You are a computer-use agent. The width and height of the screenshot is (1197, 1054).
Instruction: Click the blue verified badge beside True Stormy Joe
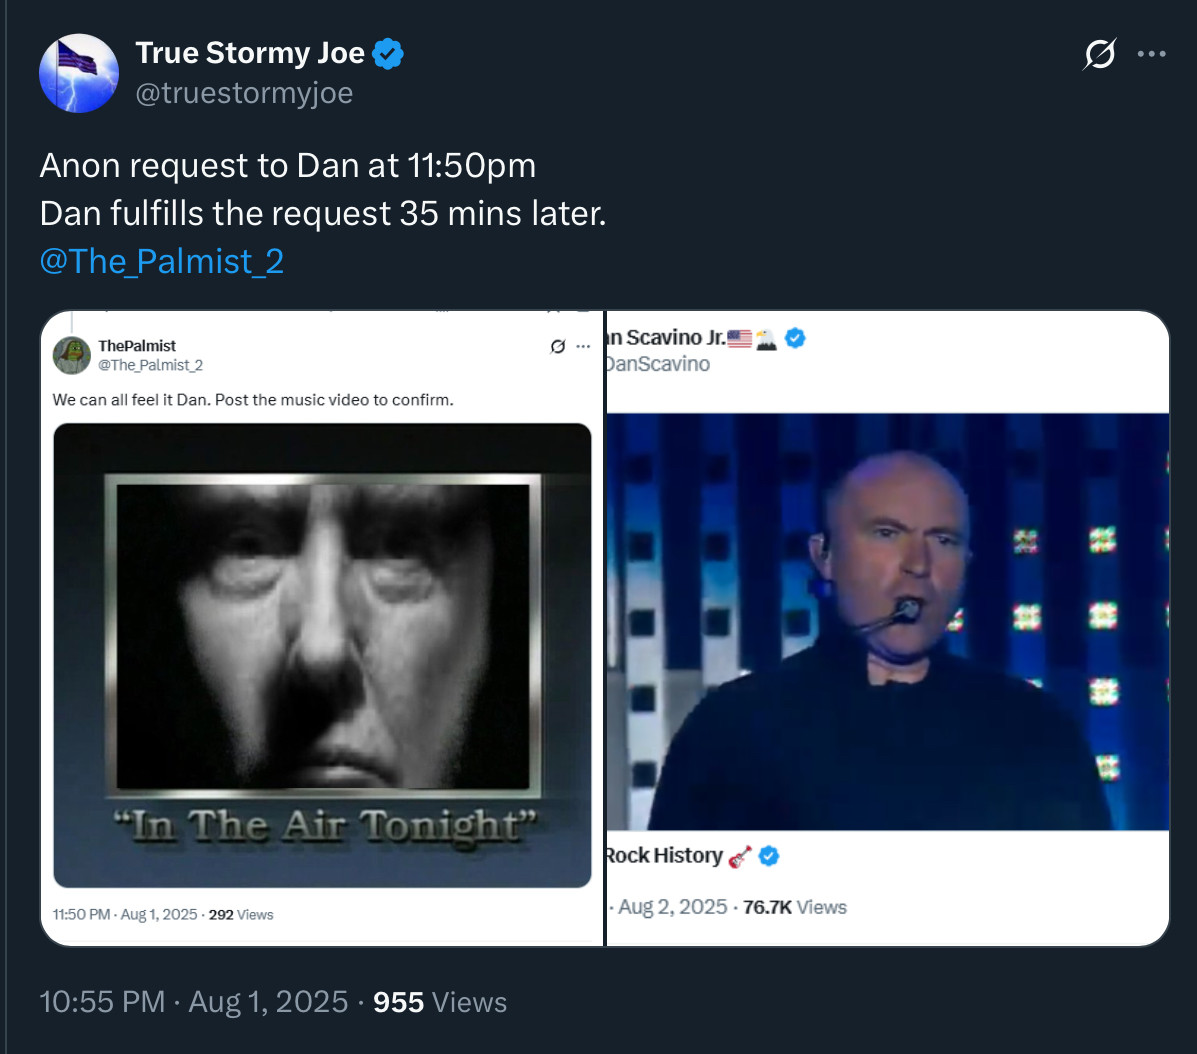(x=388, y=54)
